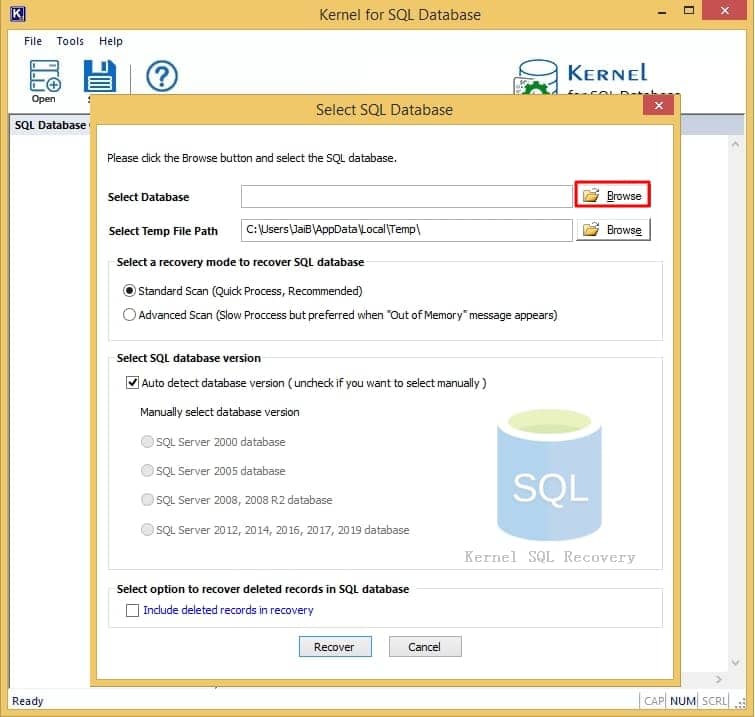Open the File menu
The width and height of the screenshot is (755, 717).
(x=33, y=41)
